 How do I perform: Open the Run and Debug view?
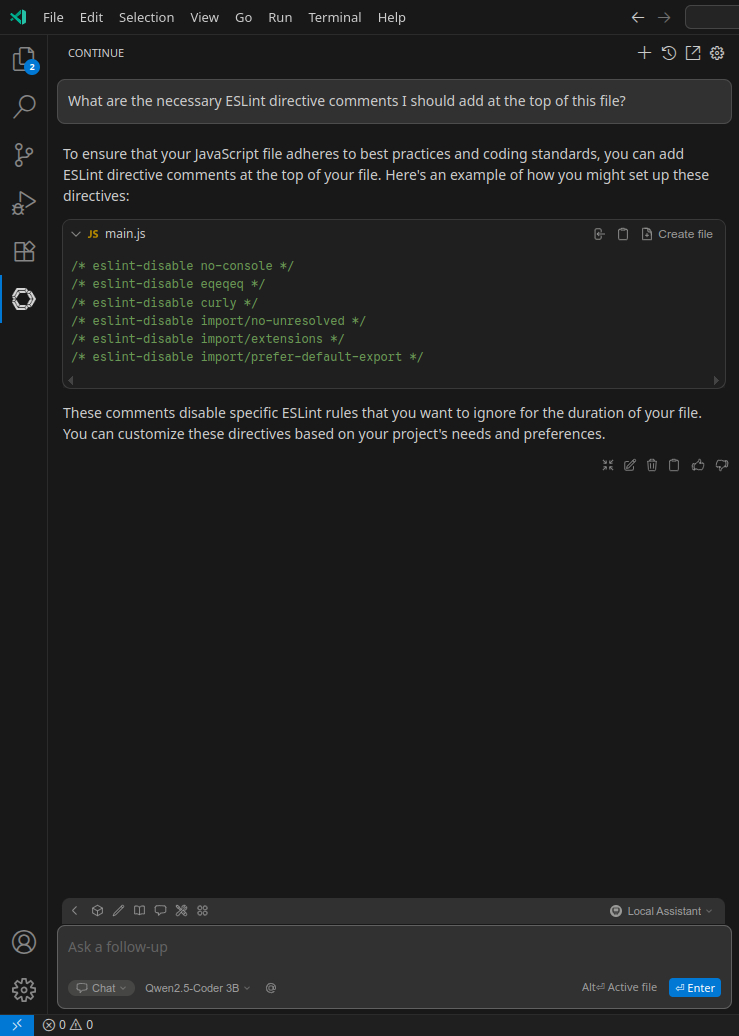[x=24, y=203]
